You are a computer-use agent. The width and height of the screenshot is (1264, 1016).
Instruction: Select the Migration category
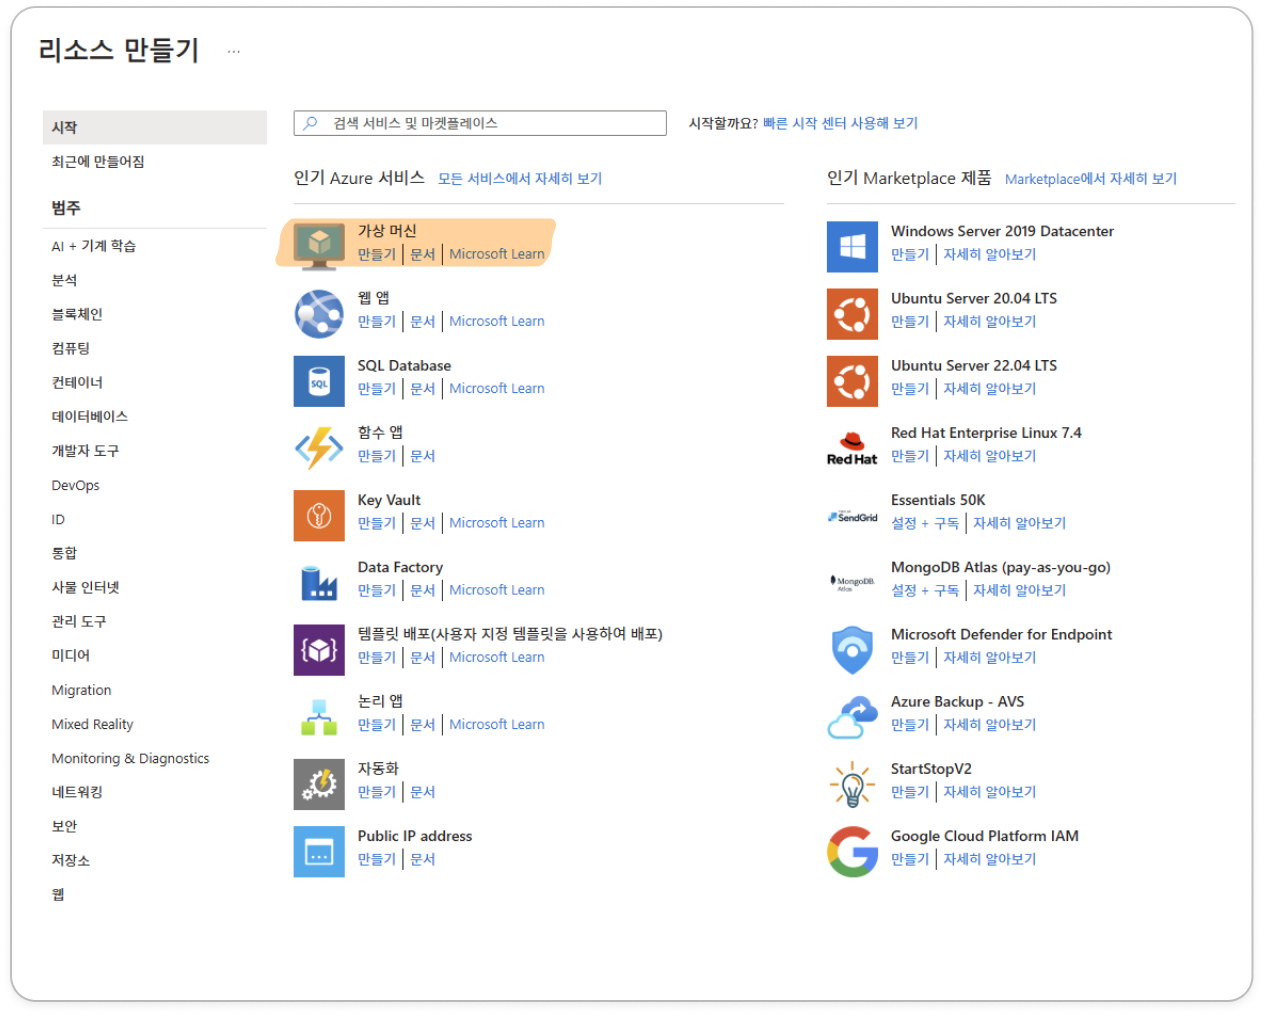pyautogui.click(x=82, y=690)
